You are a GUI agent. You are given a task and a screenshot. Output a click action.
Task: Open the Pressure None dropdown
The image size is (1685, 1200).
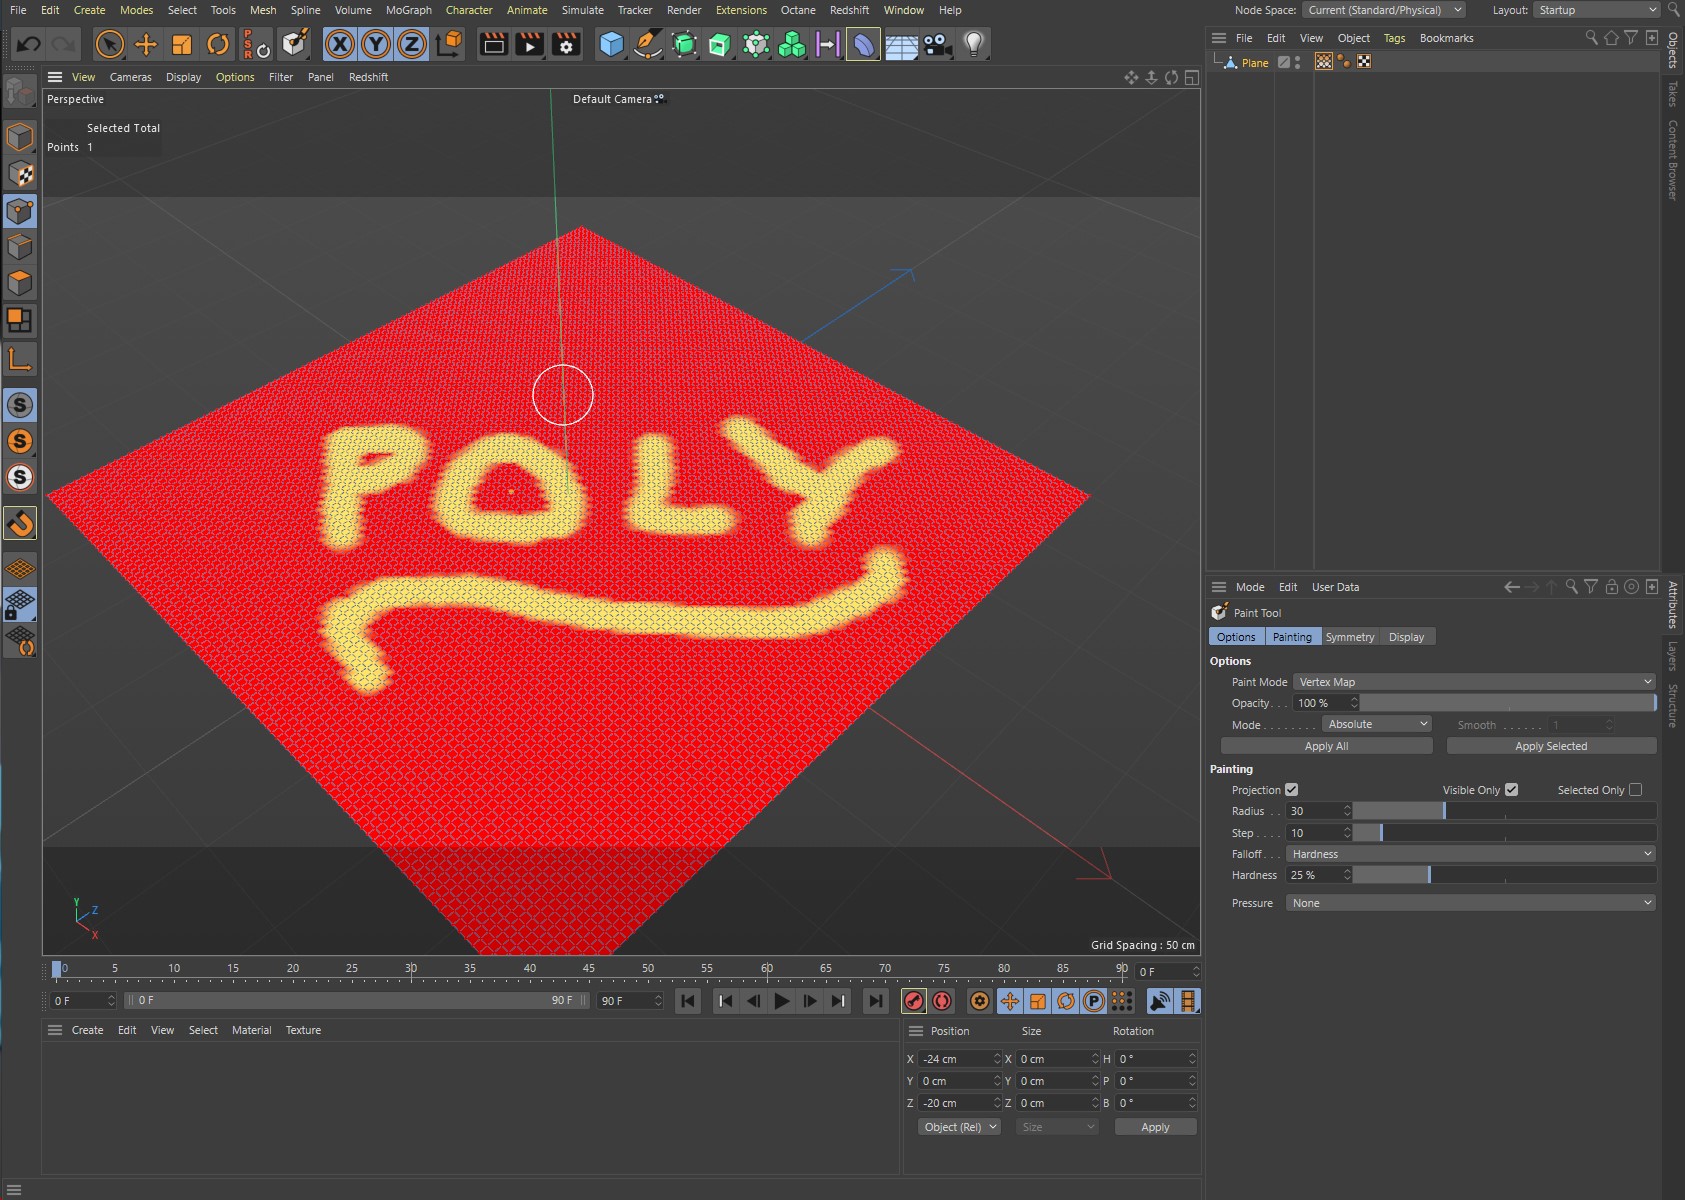click(1471, 903)
